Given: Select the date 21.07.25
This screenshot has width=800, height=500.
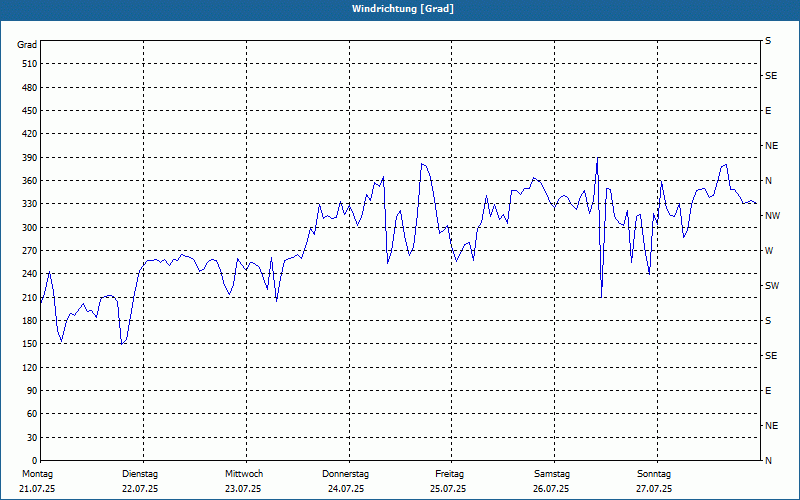Looking at the screenshot, I should click(x=37, y=489).
